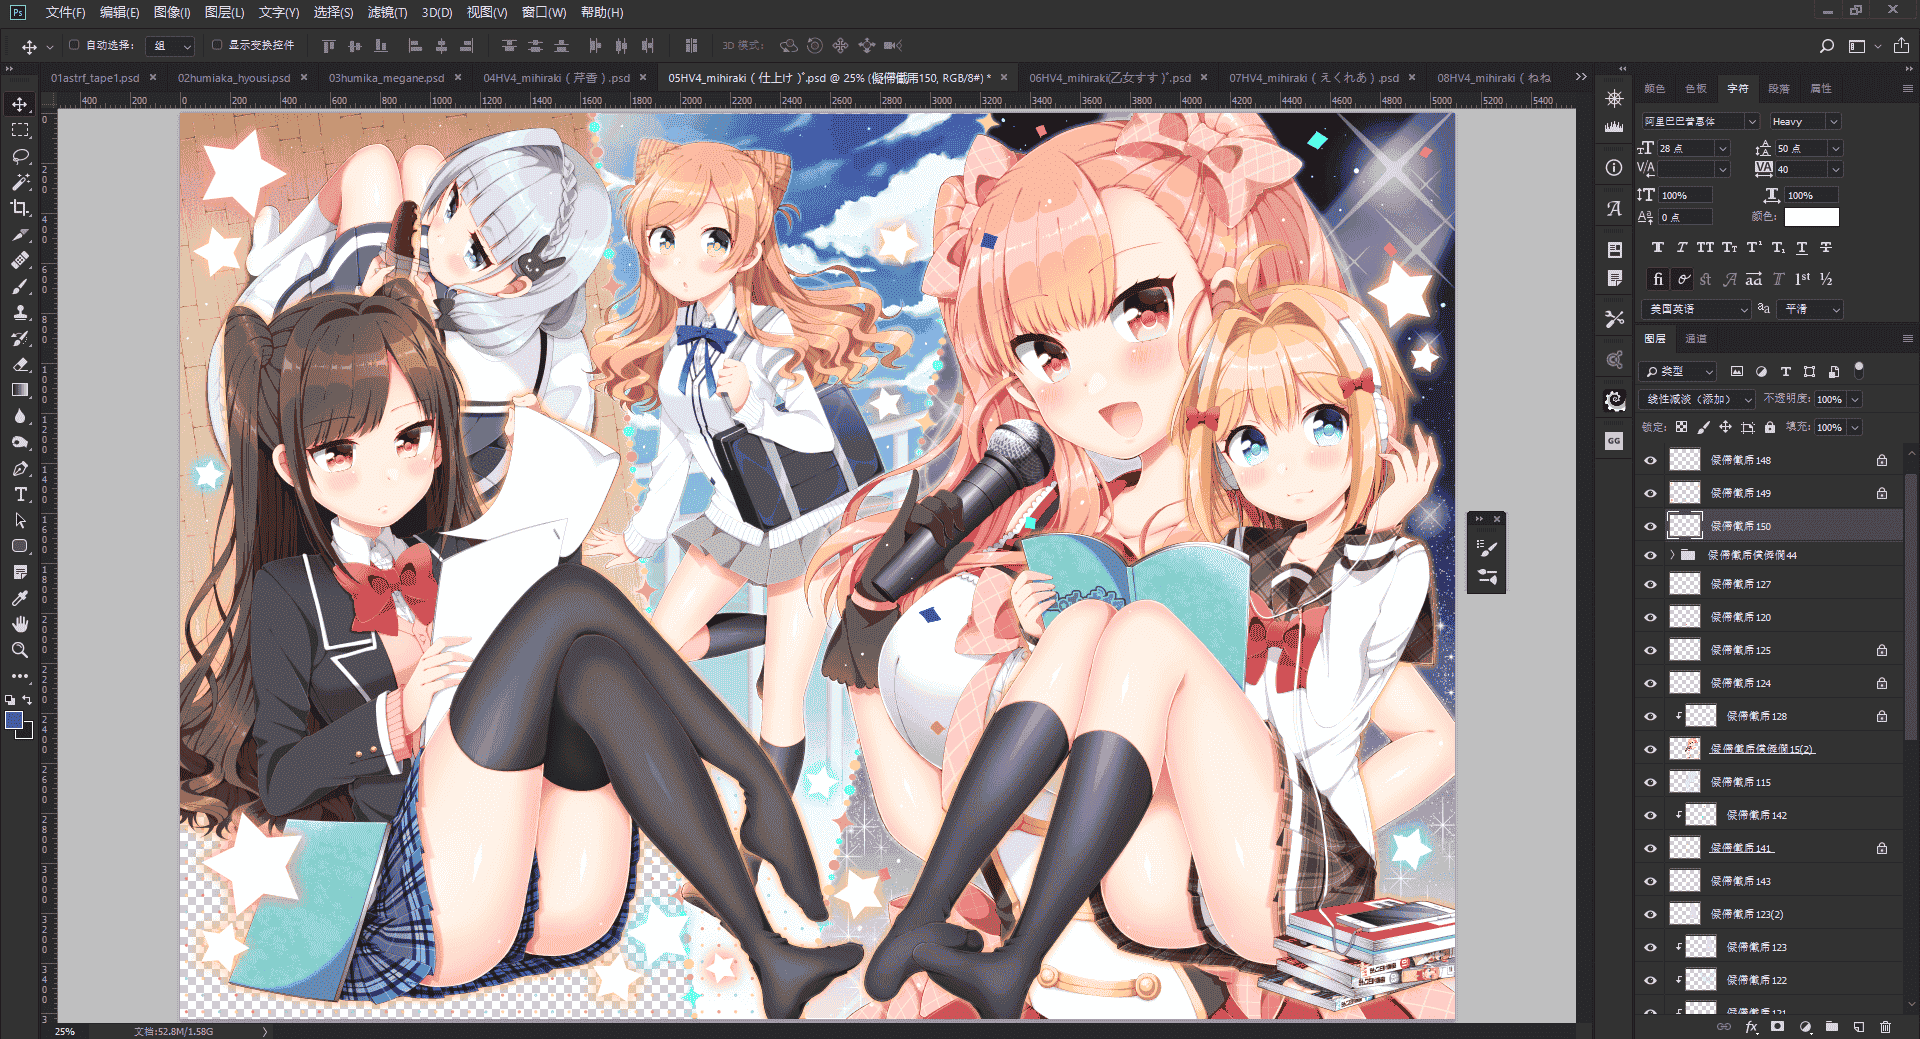Open the 美国英语 language dropdown
This screenshot has width=1920, height=1039.
1696,309
